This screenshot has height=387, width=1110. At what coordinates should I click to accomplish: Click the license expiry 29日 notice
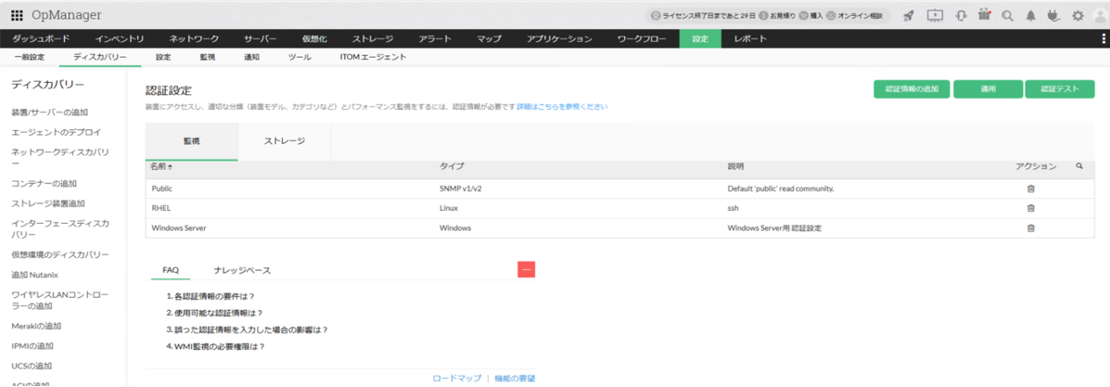tap(703, 15)
